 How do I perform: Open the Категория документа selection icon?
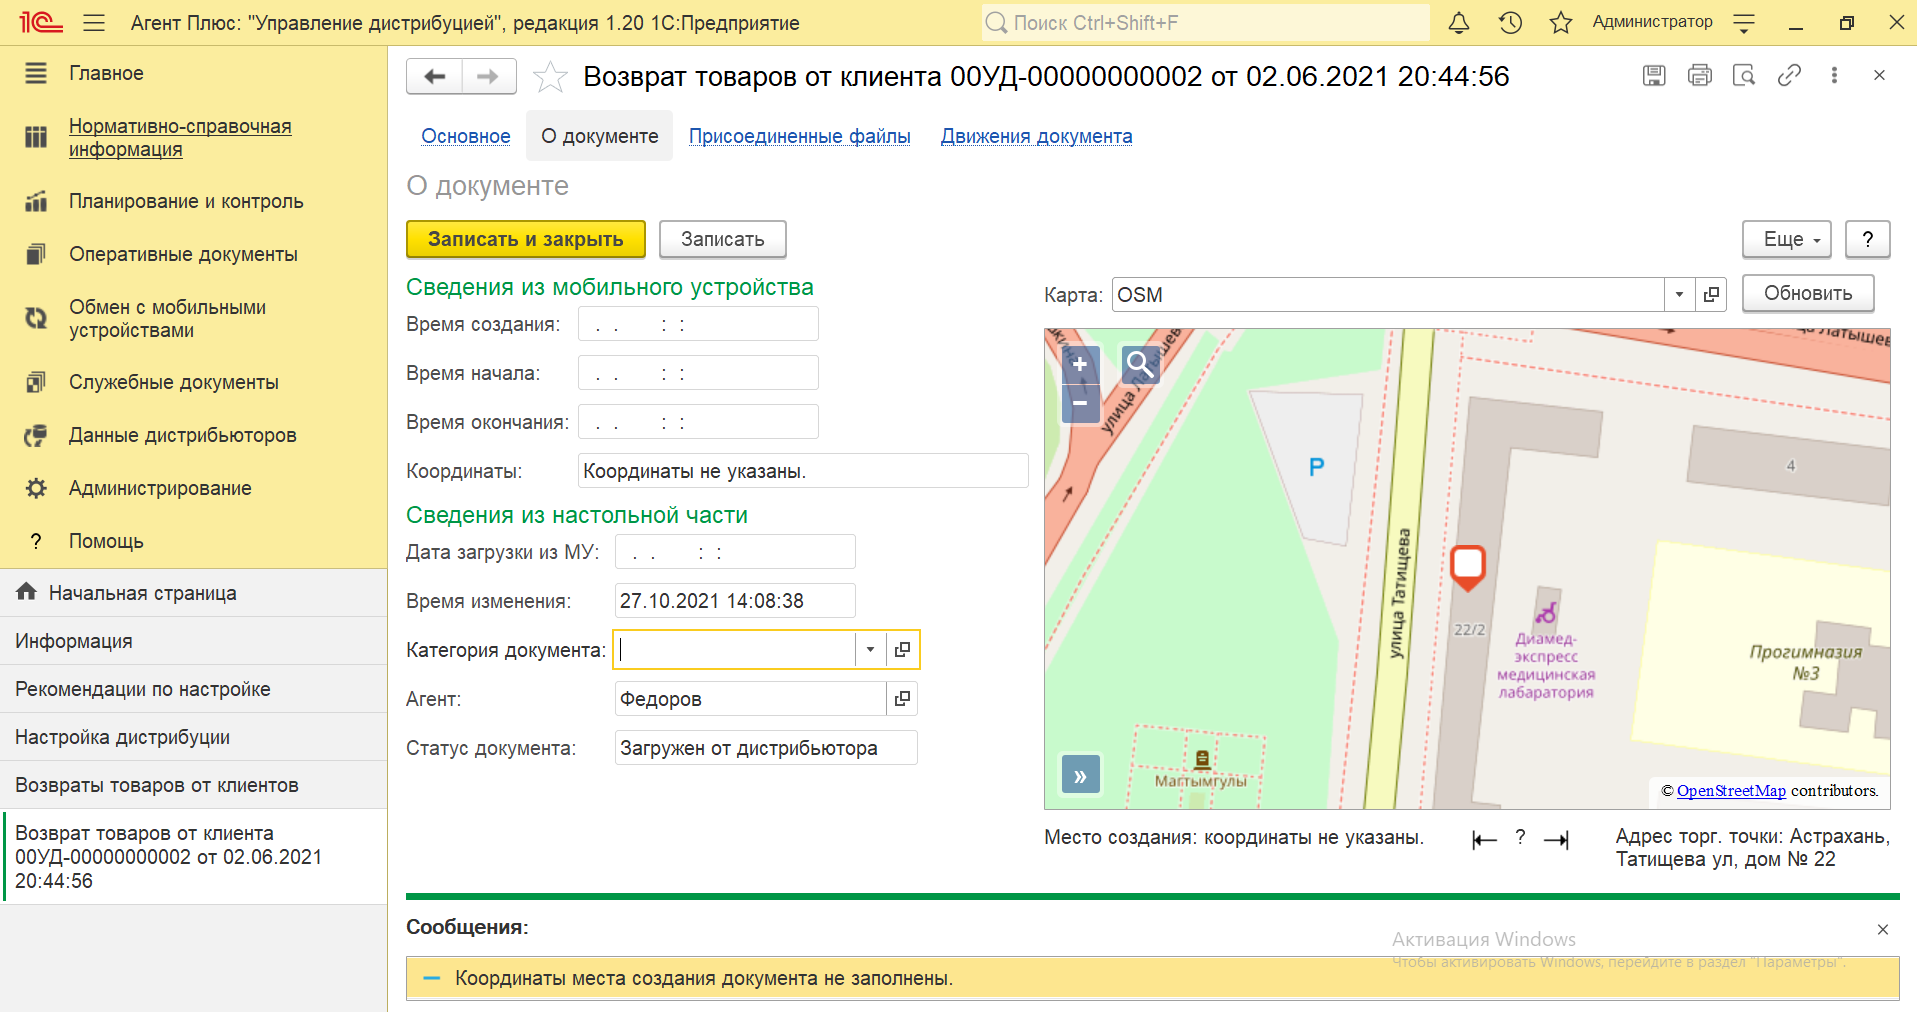(902, 649)
